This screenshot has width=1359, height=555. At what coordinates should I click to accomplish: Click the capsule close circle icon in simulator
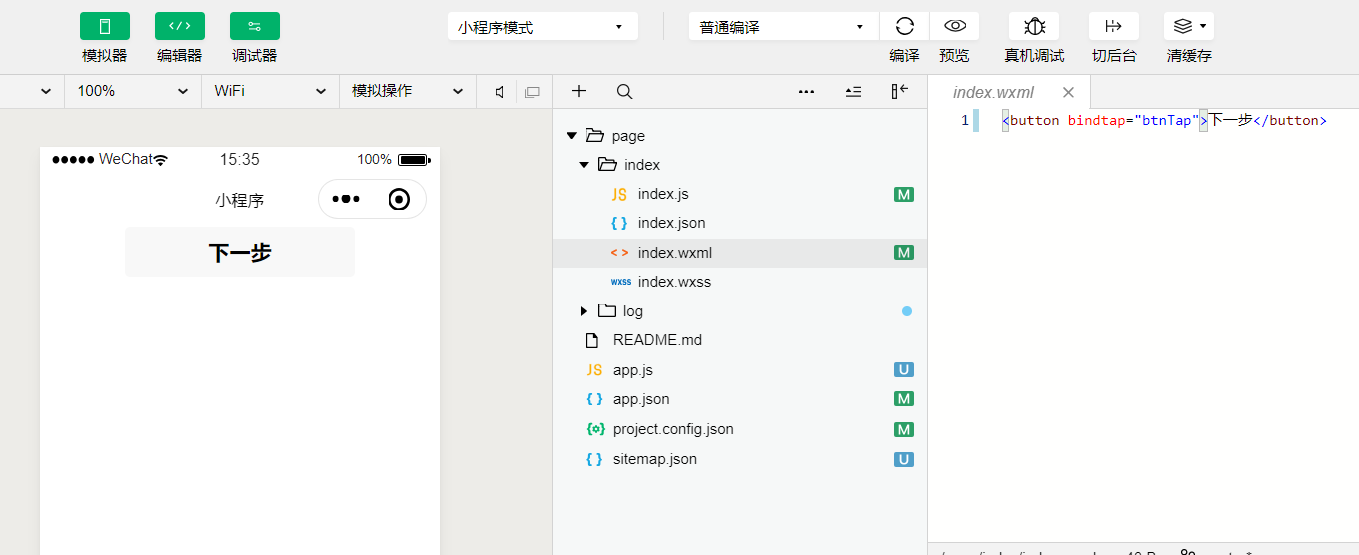pyautogui.click(x=399, y=199)
